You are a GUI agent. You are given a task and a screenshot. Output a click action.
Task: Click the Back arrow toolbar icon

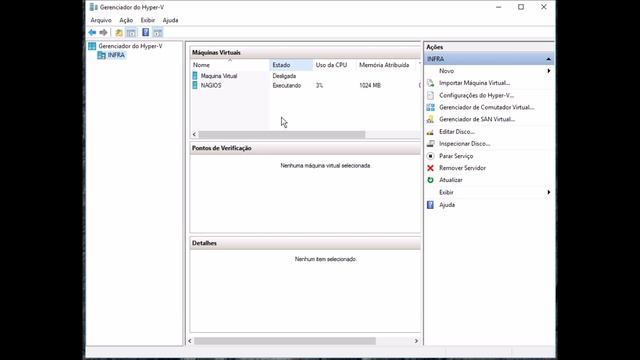(x=92, y=33)
